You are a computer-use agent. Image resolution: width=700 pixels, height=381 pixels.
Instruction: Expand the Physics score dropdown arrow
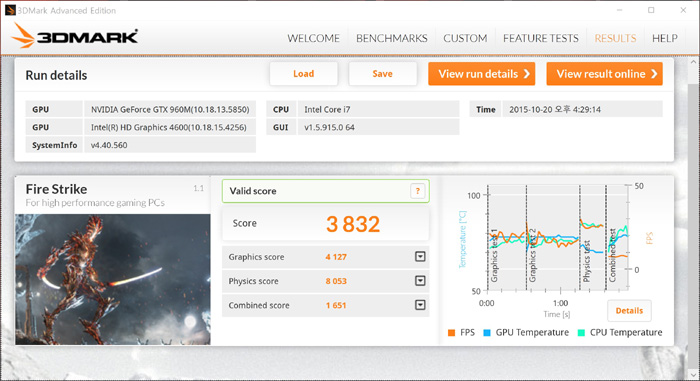click(420, 281)
